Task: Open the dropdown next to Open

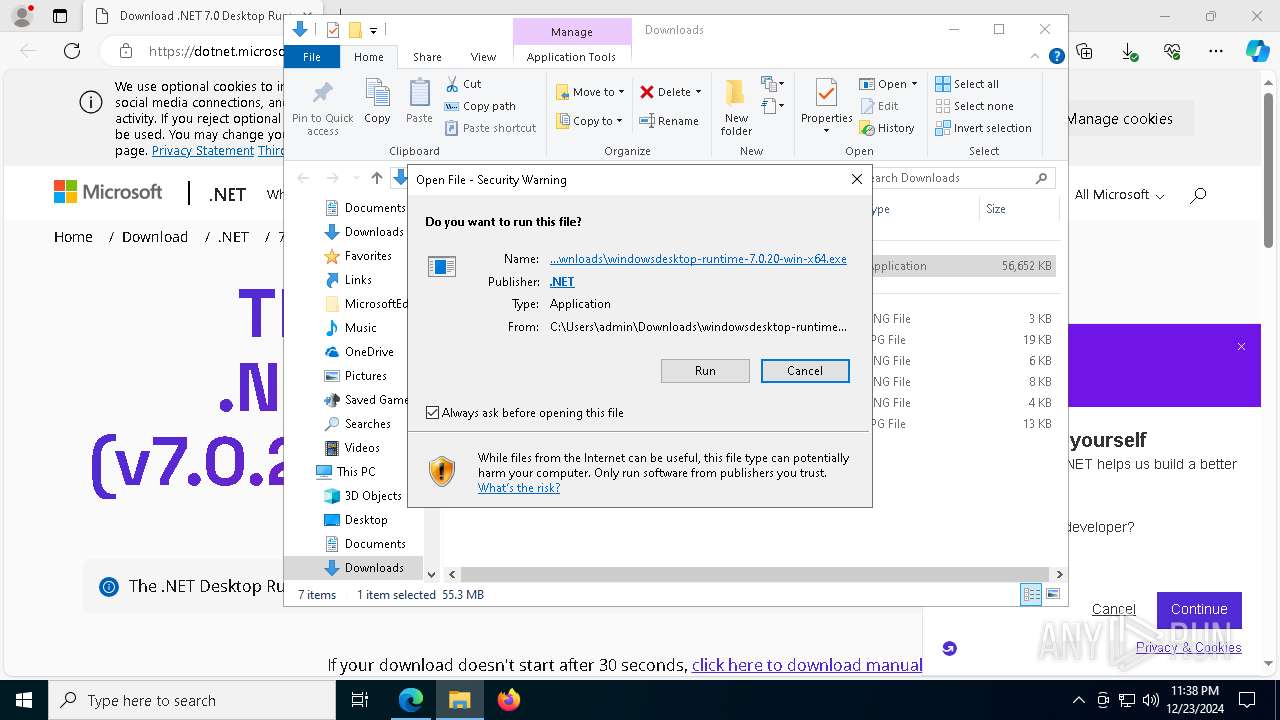Action: 914,84
